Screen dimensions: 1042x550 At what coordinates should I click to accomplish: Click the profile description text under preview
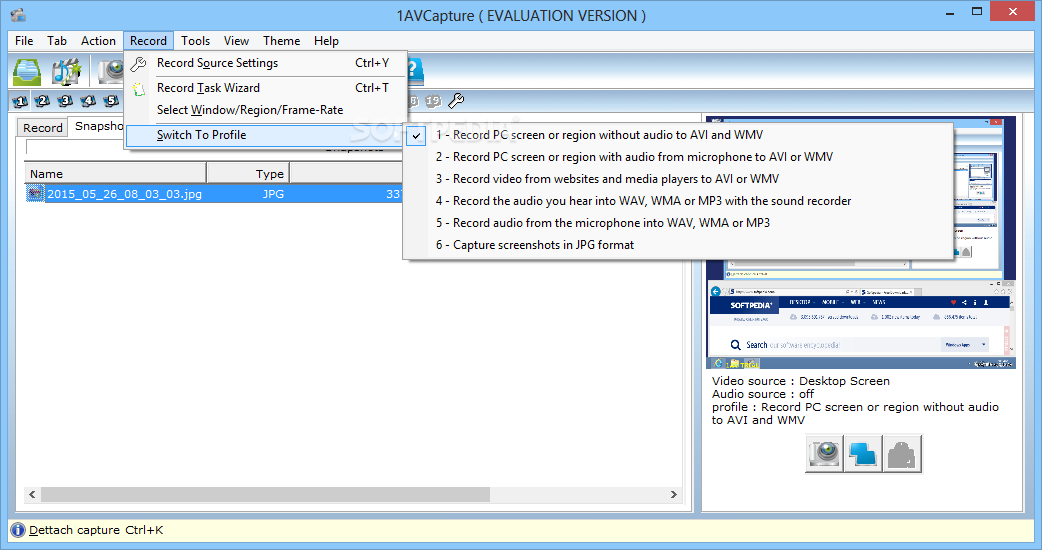855,414
